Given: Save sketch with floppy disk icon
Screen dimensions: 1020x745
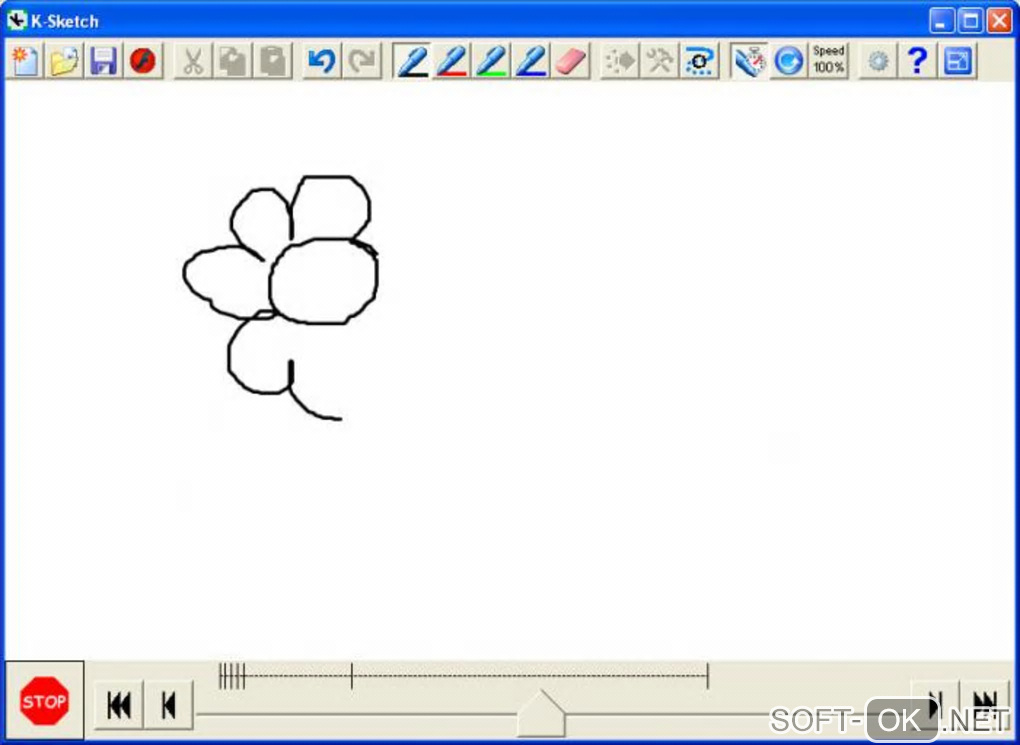Looking at the screenshot, I should [103, 62].
